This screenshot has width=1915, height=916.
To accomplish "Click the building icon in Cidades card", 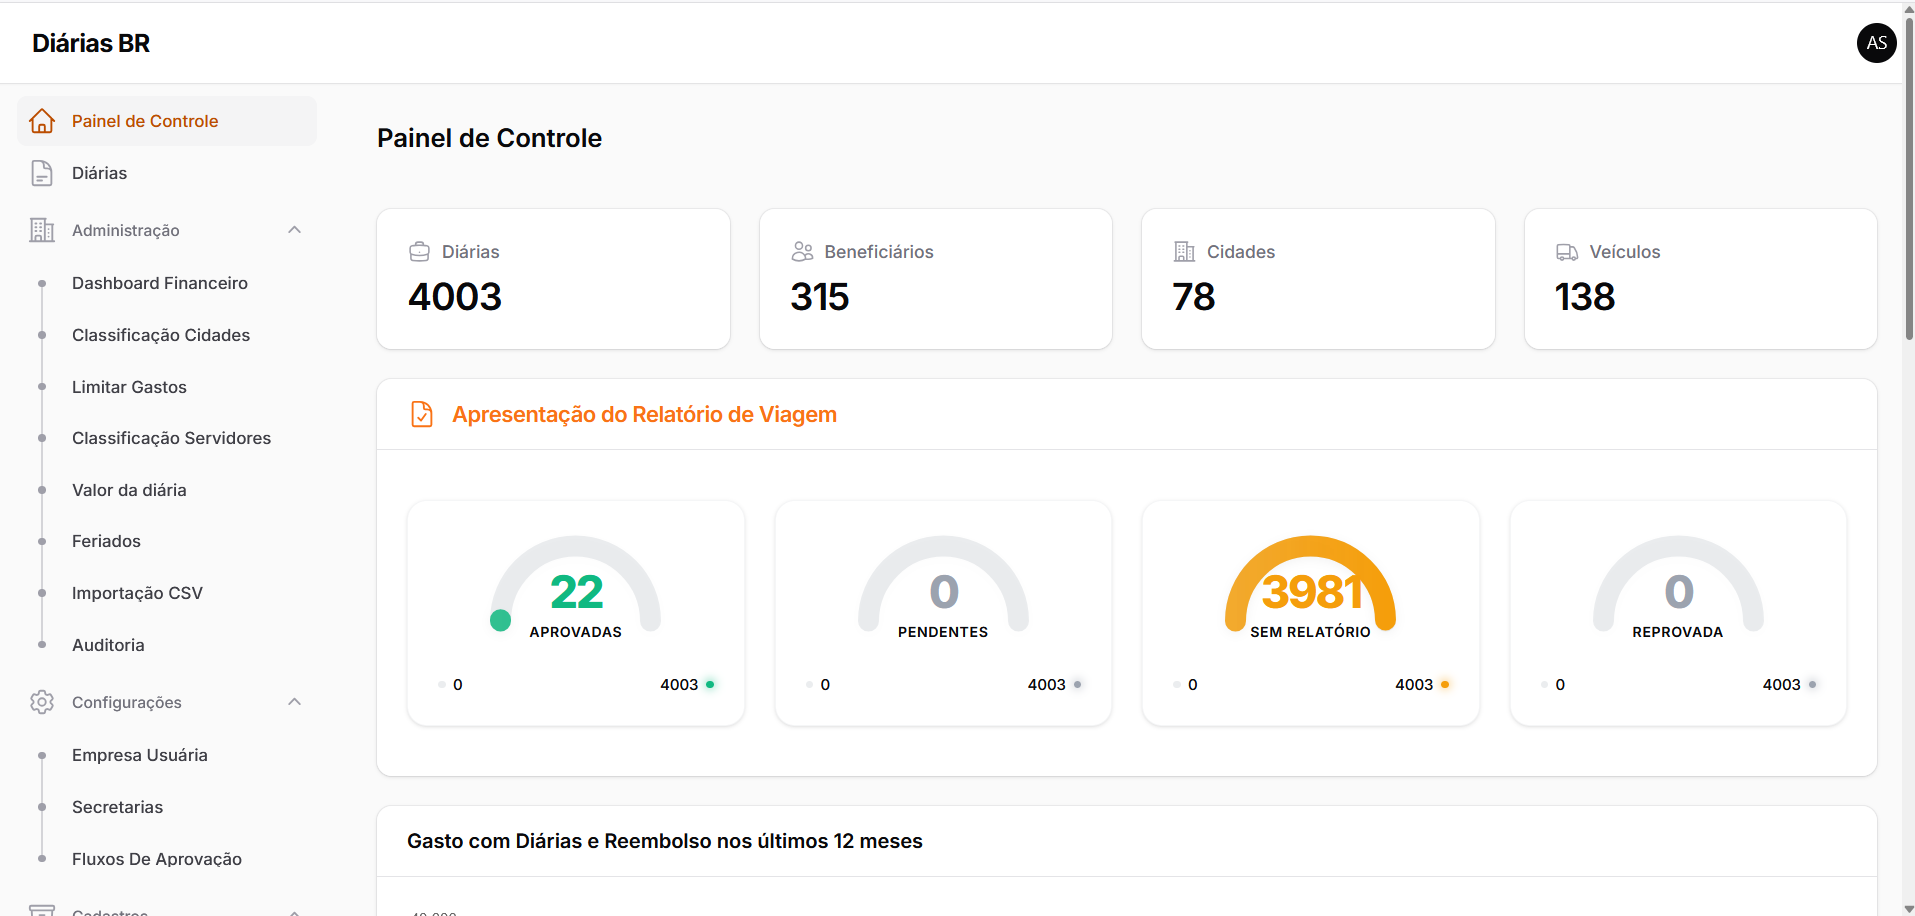I will click(x=1184, y=252).
